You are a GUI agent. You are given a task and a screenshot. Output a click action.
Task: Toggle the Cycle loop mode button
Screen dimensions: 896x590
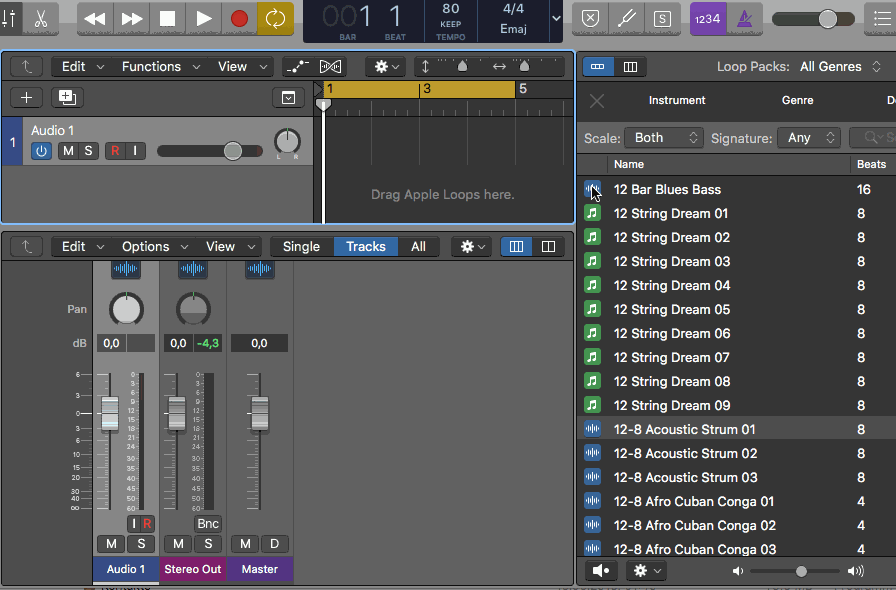(275, 18)
